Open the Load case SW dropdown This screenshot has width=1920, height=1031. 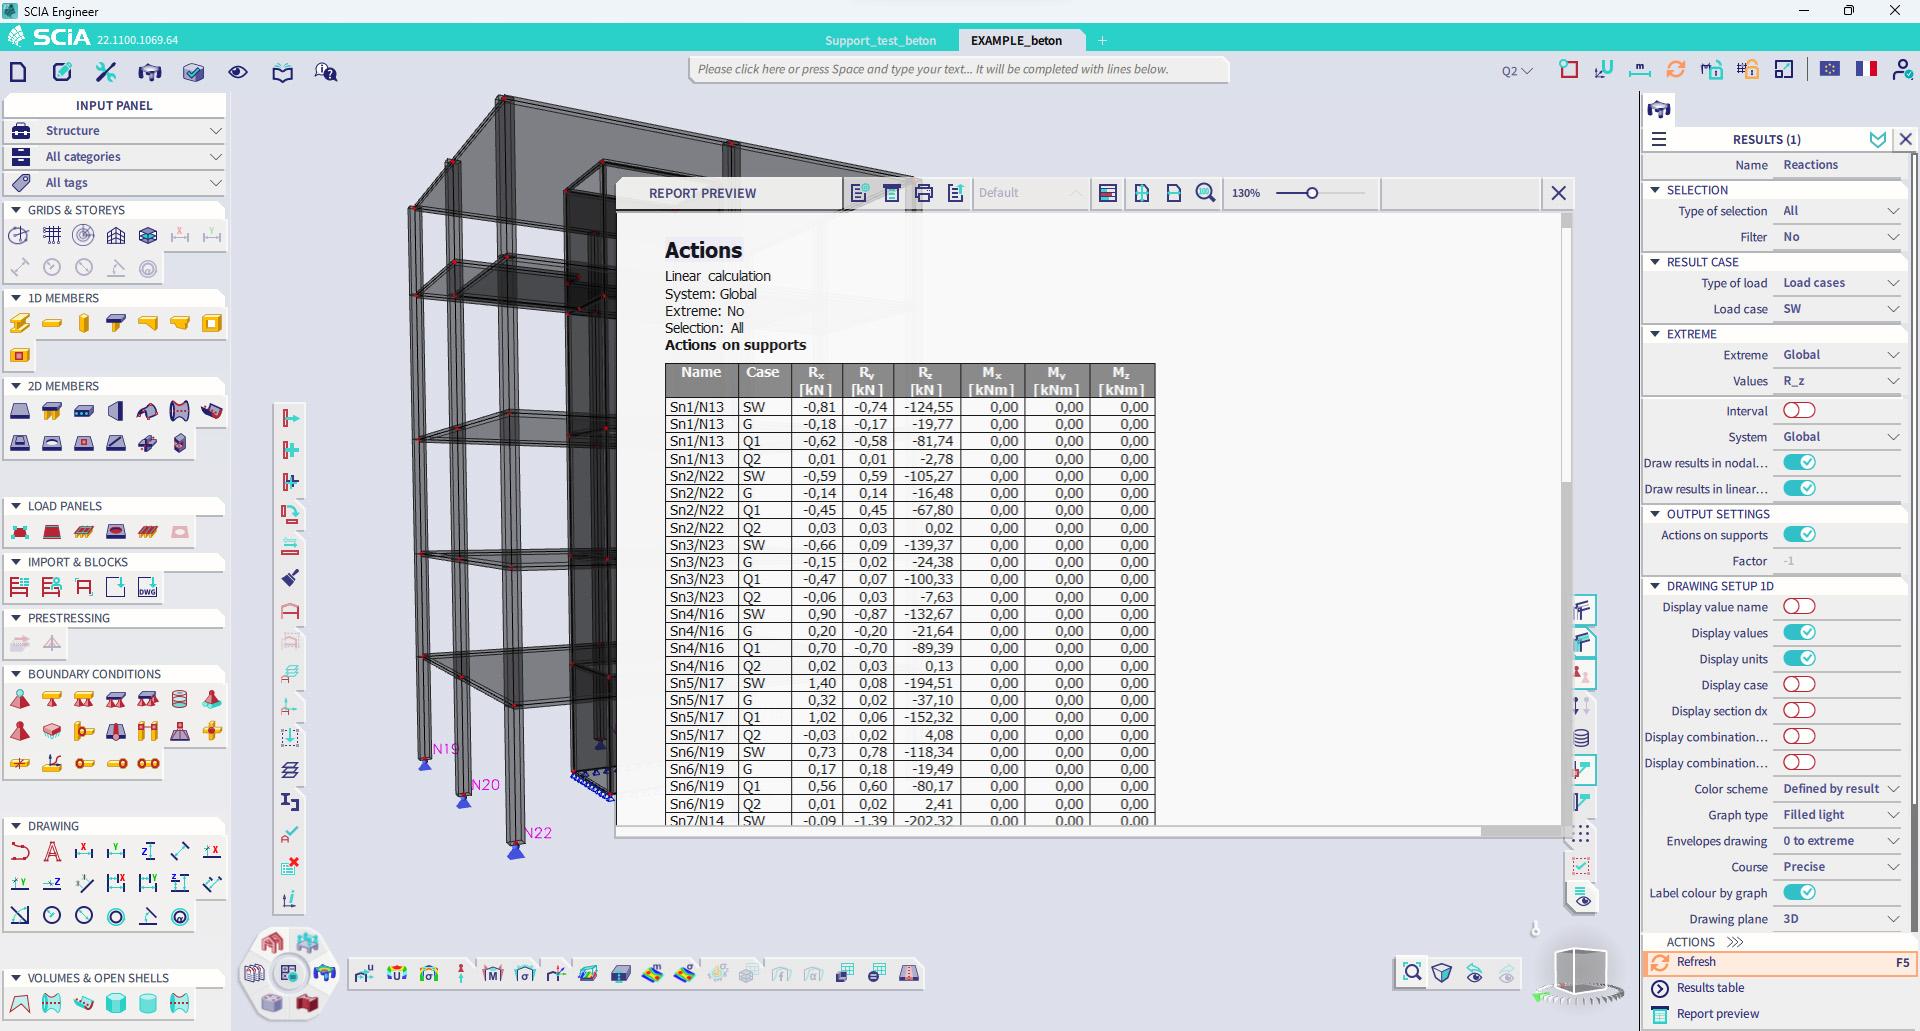1840,309
